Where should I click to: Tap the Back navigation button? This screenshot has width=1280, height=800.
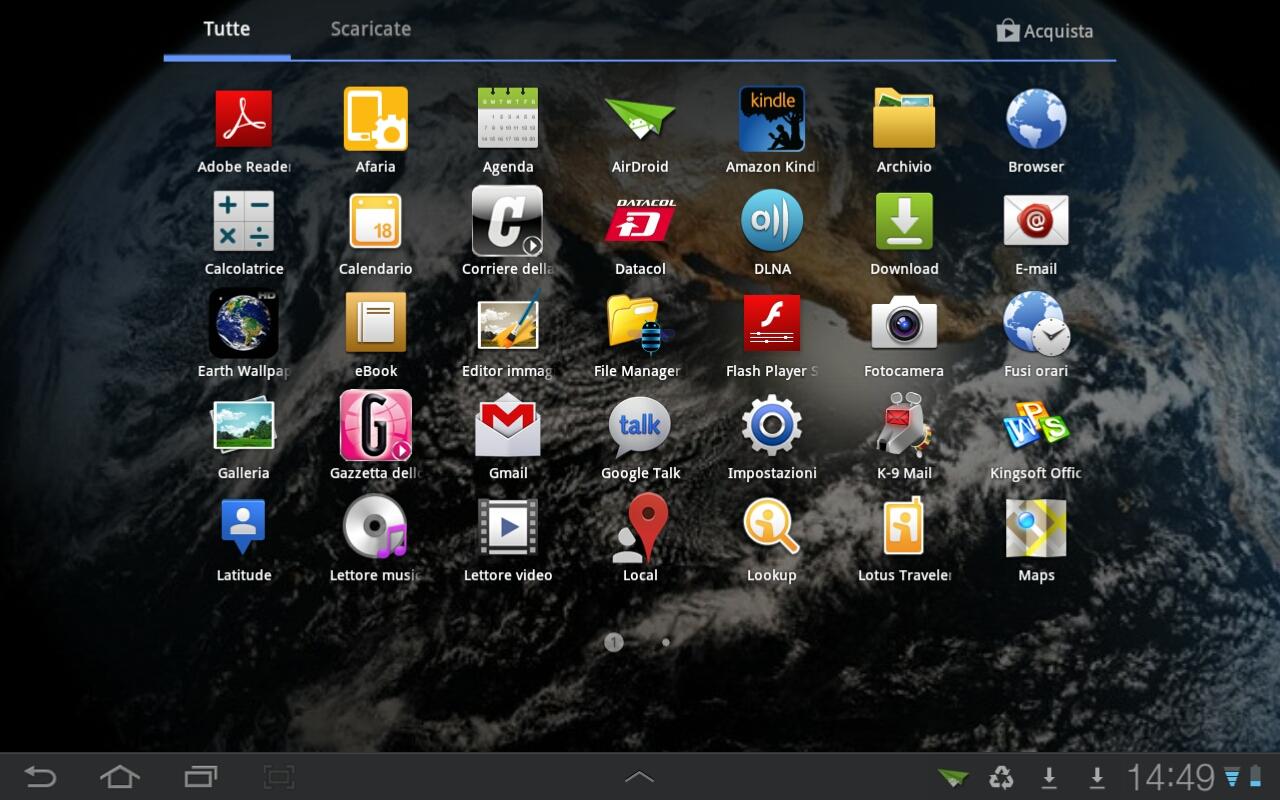[x=40, y=776]
